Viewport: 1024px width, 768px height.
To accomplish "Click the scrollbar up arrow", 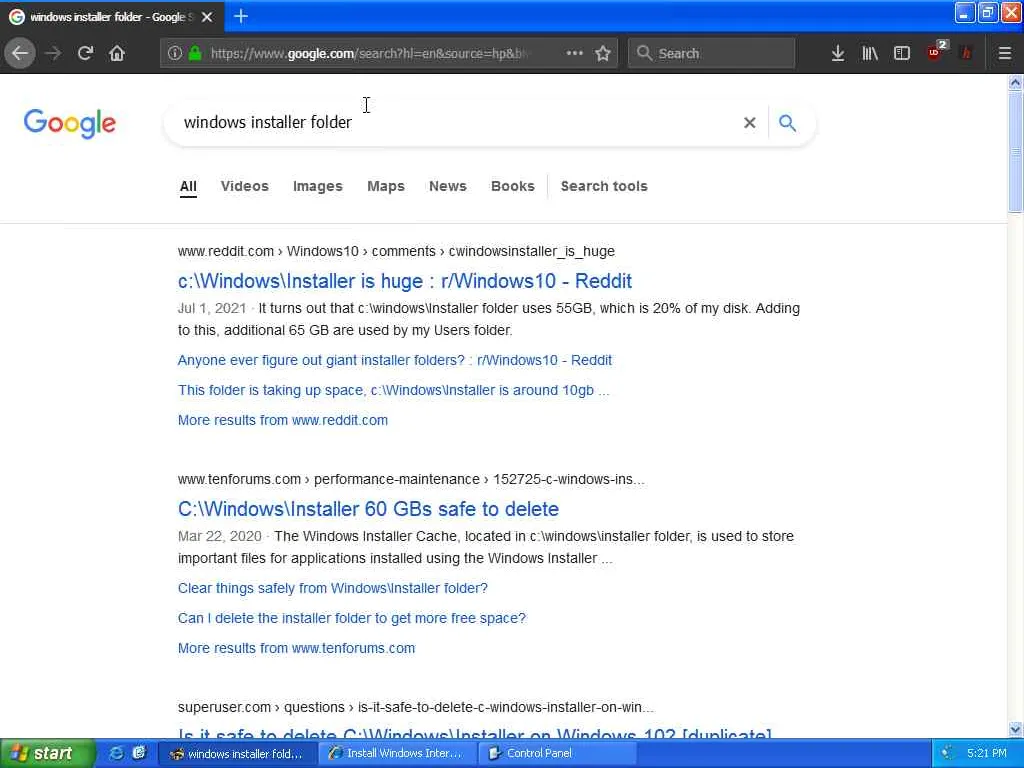I will point(1015,82).
